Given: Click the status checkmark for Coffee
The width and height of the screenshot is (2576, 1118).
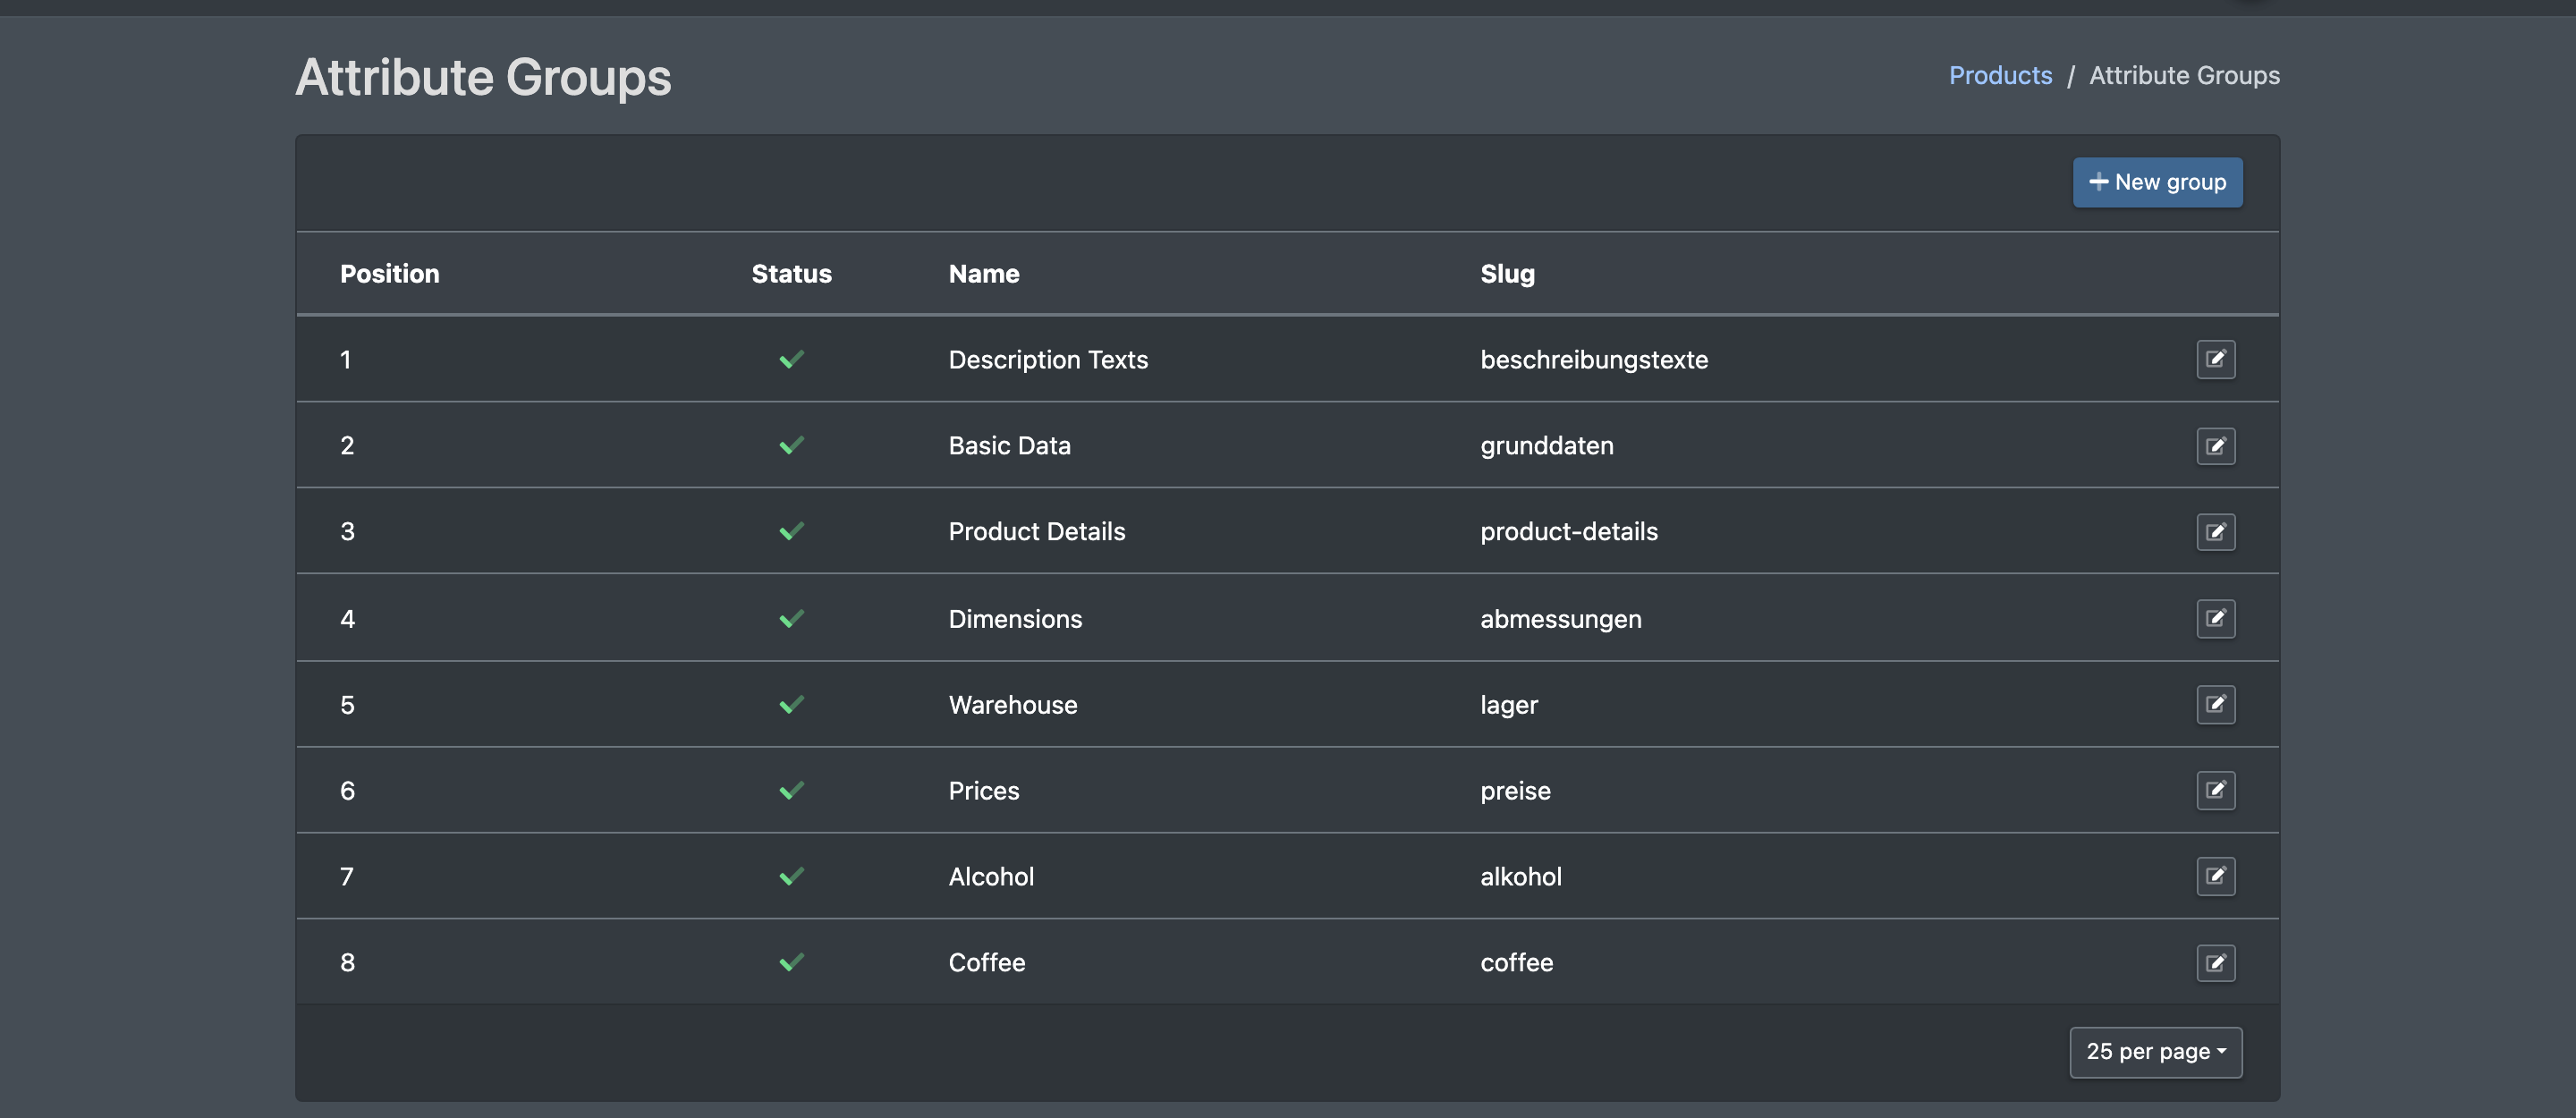Looking at the screenshot, I should point(791,962).
